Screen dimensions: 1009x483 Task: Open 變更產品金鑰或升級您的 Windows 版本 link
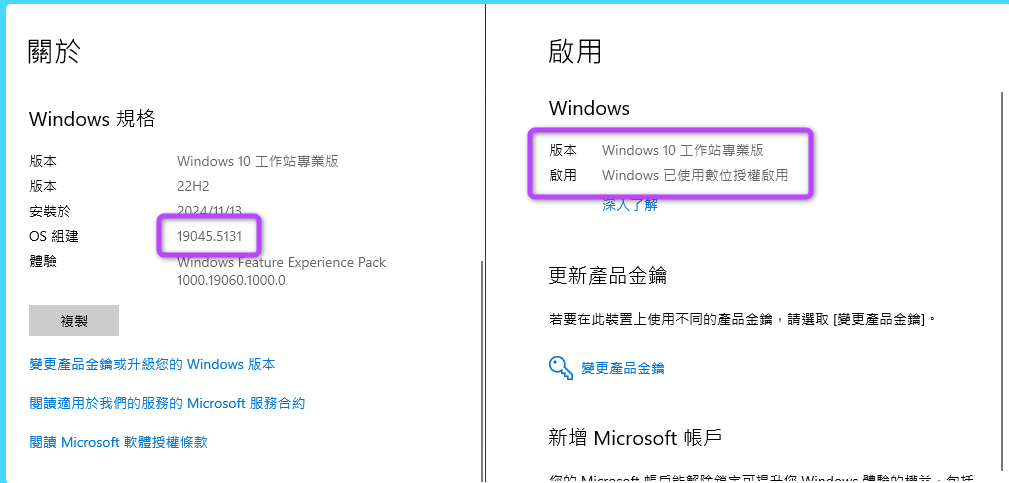click(x=152, y=365)
